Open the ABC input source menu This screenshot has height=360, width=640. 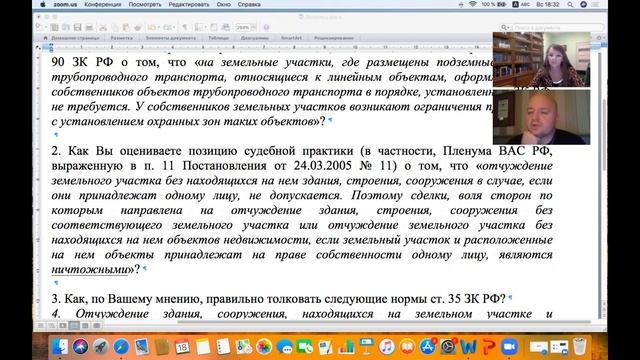pyautogui.click(x=521, y=4)
